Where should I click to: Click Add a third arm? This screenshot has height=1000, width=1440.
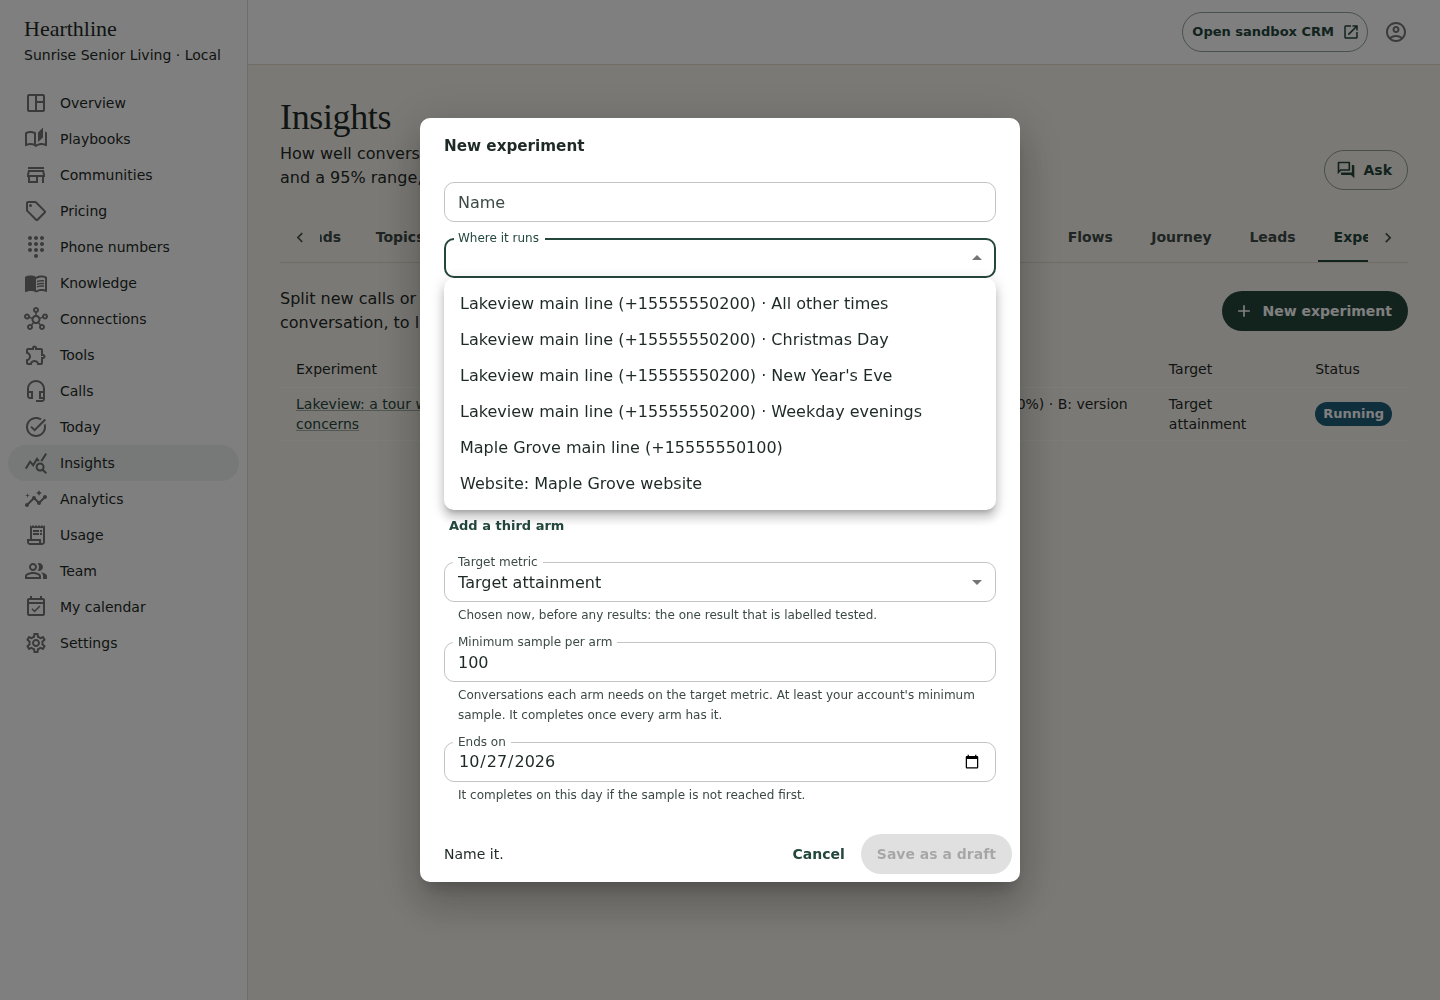click(x=506, y=526)
